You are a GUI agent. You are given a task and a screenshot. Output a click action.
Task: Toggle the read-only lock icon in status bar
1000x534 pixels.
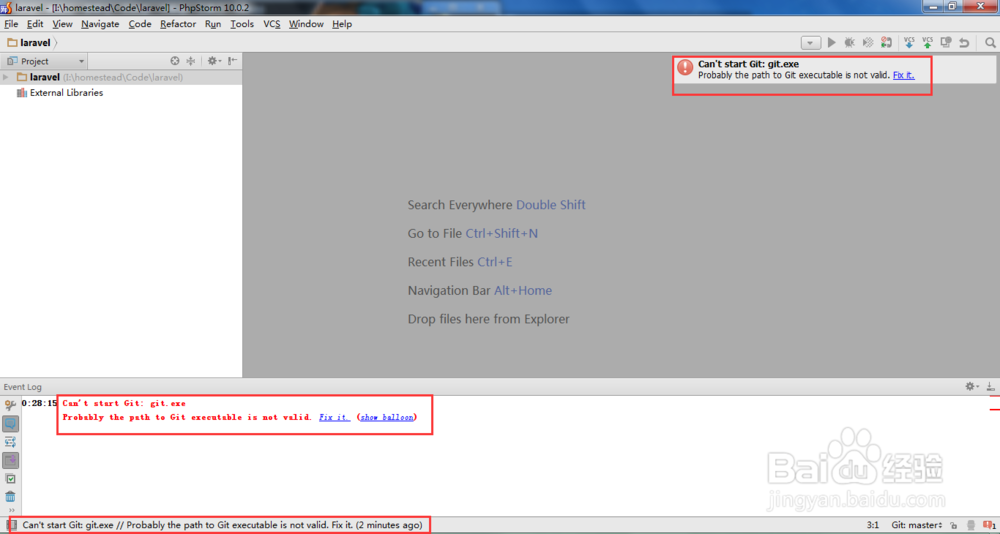click(953, 525)
